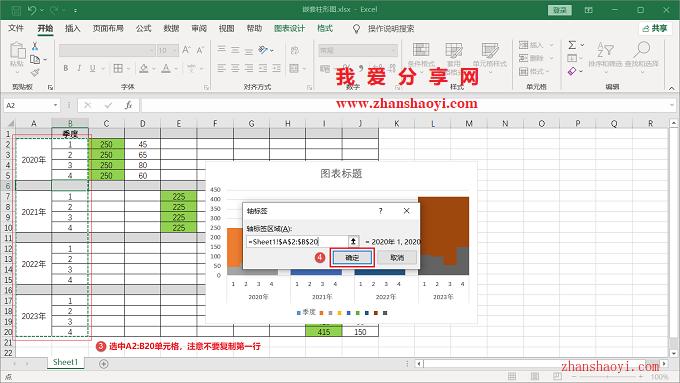Click the Conditional Formatting icon
Image resolution: width=680 pixels, height=383 pixels.
tap(421, 50)
